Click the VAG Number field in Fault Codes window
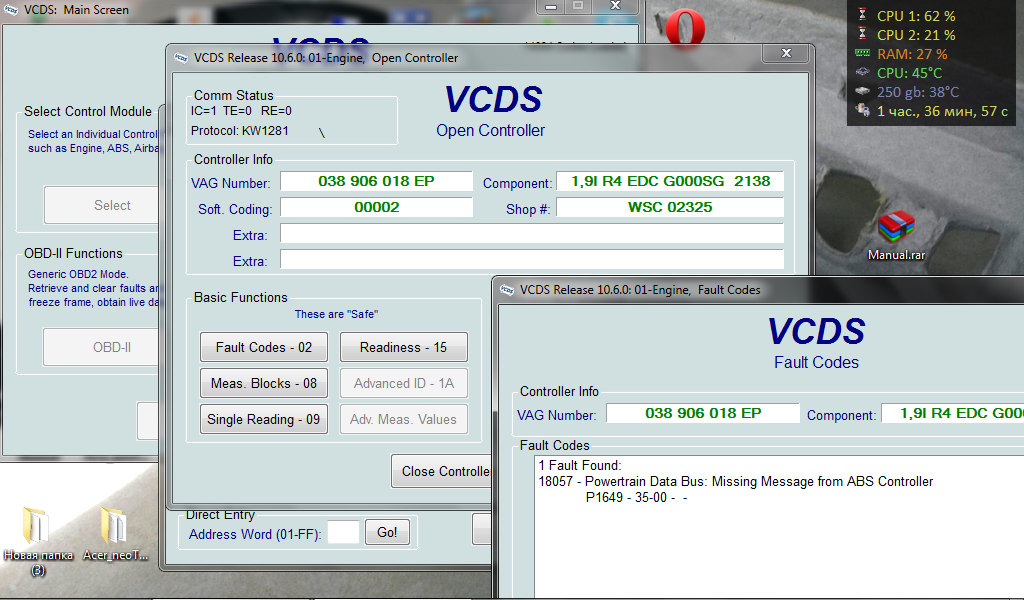Viewport: 1024px width, 600px height. [x=703, y=413]
